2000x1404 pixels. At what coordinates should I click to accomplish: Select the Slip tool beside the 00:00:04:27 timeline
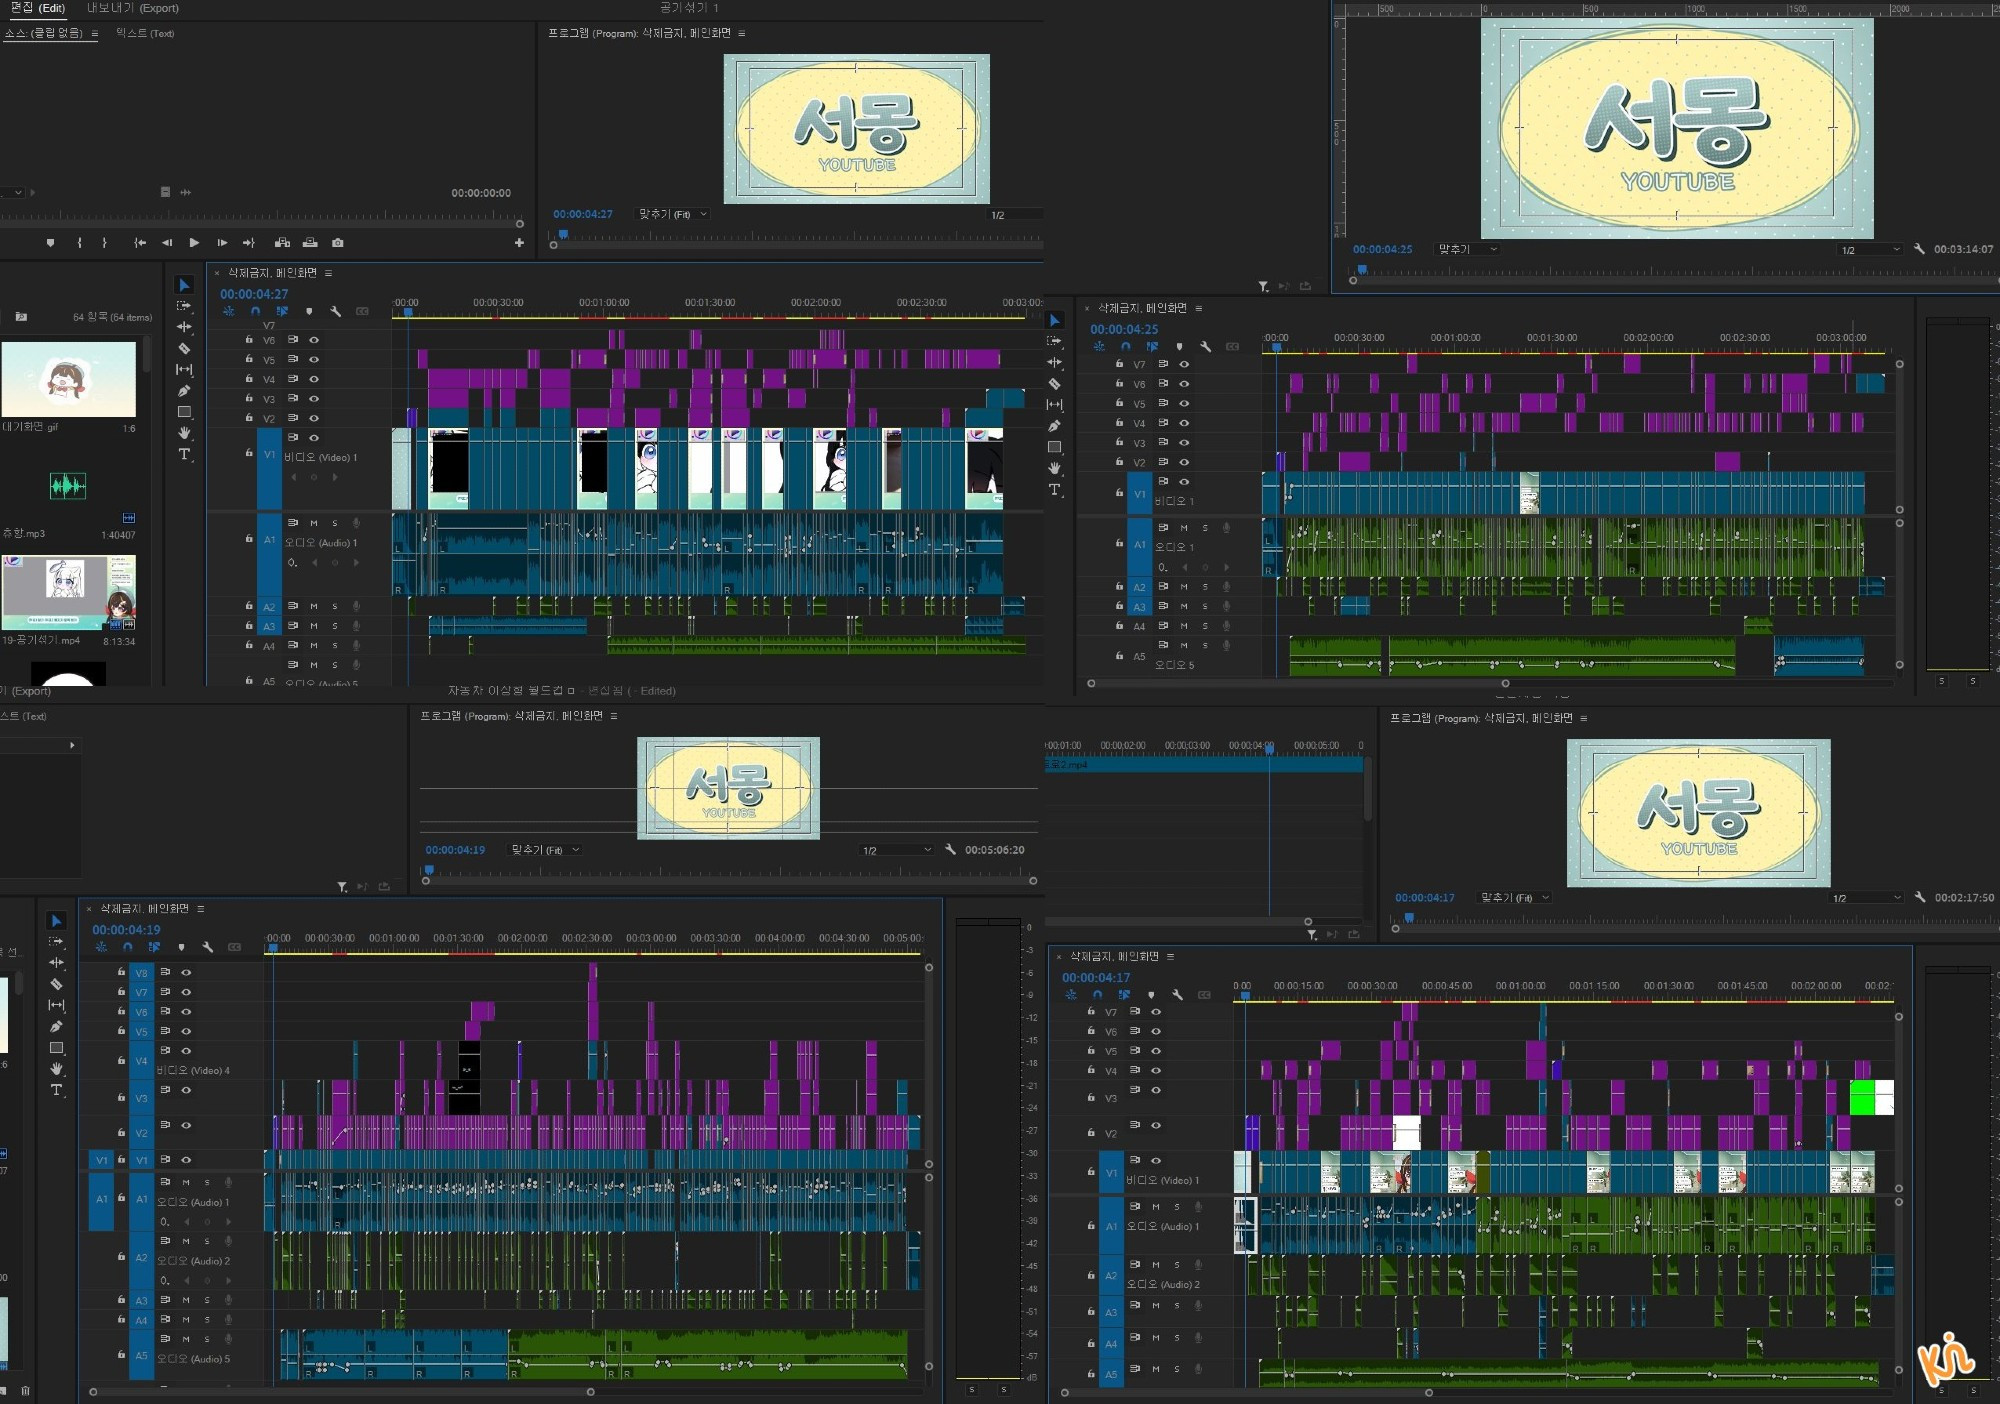pos(184,369)
